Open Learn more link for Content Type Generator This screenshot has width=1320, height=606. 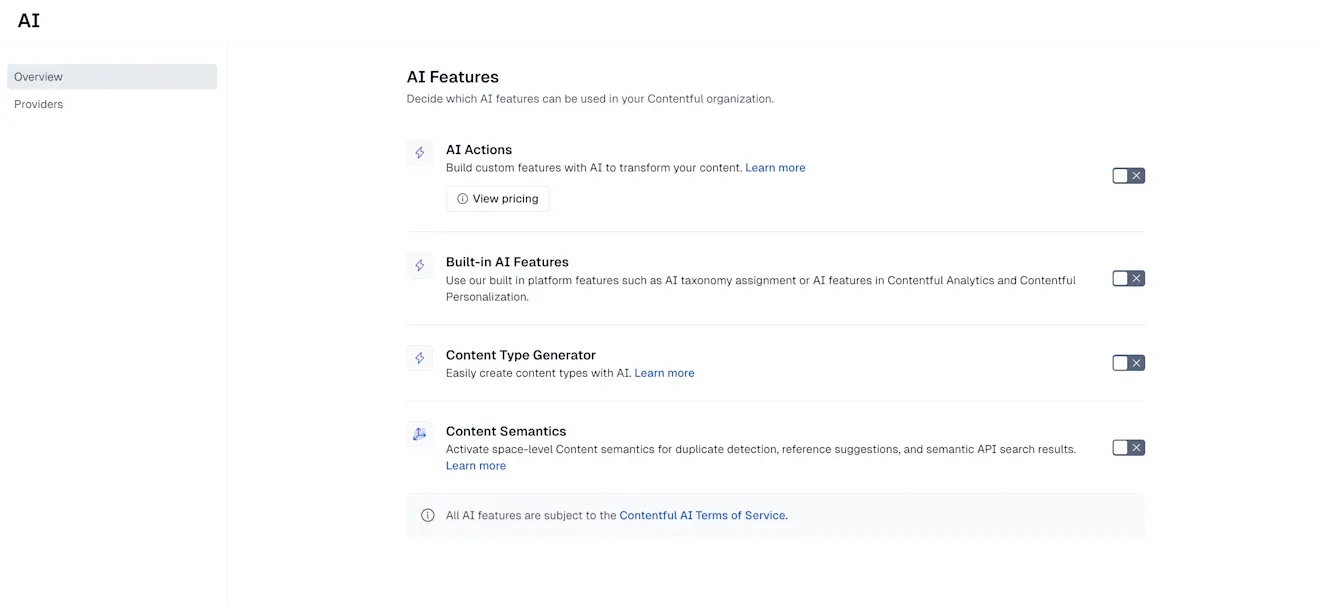664,373
